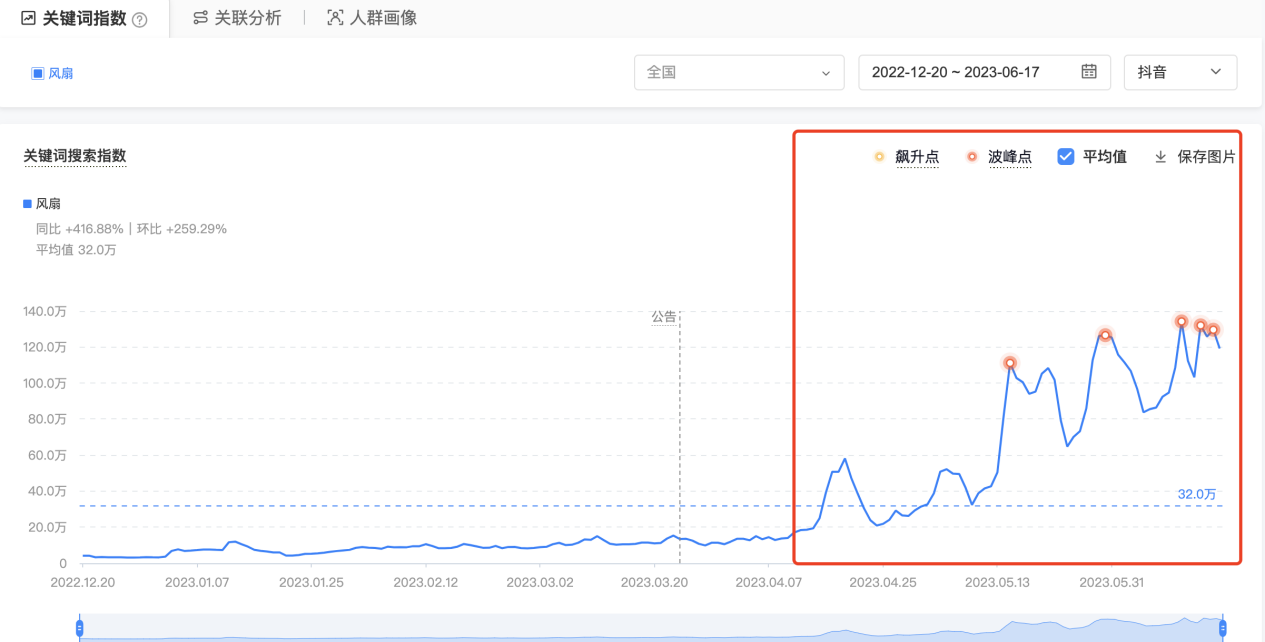Click the 公告 marker on the chart
The height and width of the screenshot is (642, 1265).
pyautogui.click(x=664, y=316)
